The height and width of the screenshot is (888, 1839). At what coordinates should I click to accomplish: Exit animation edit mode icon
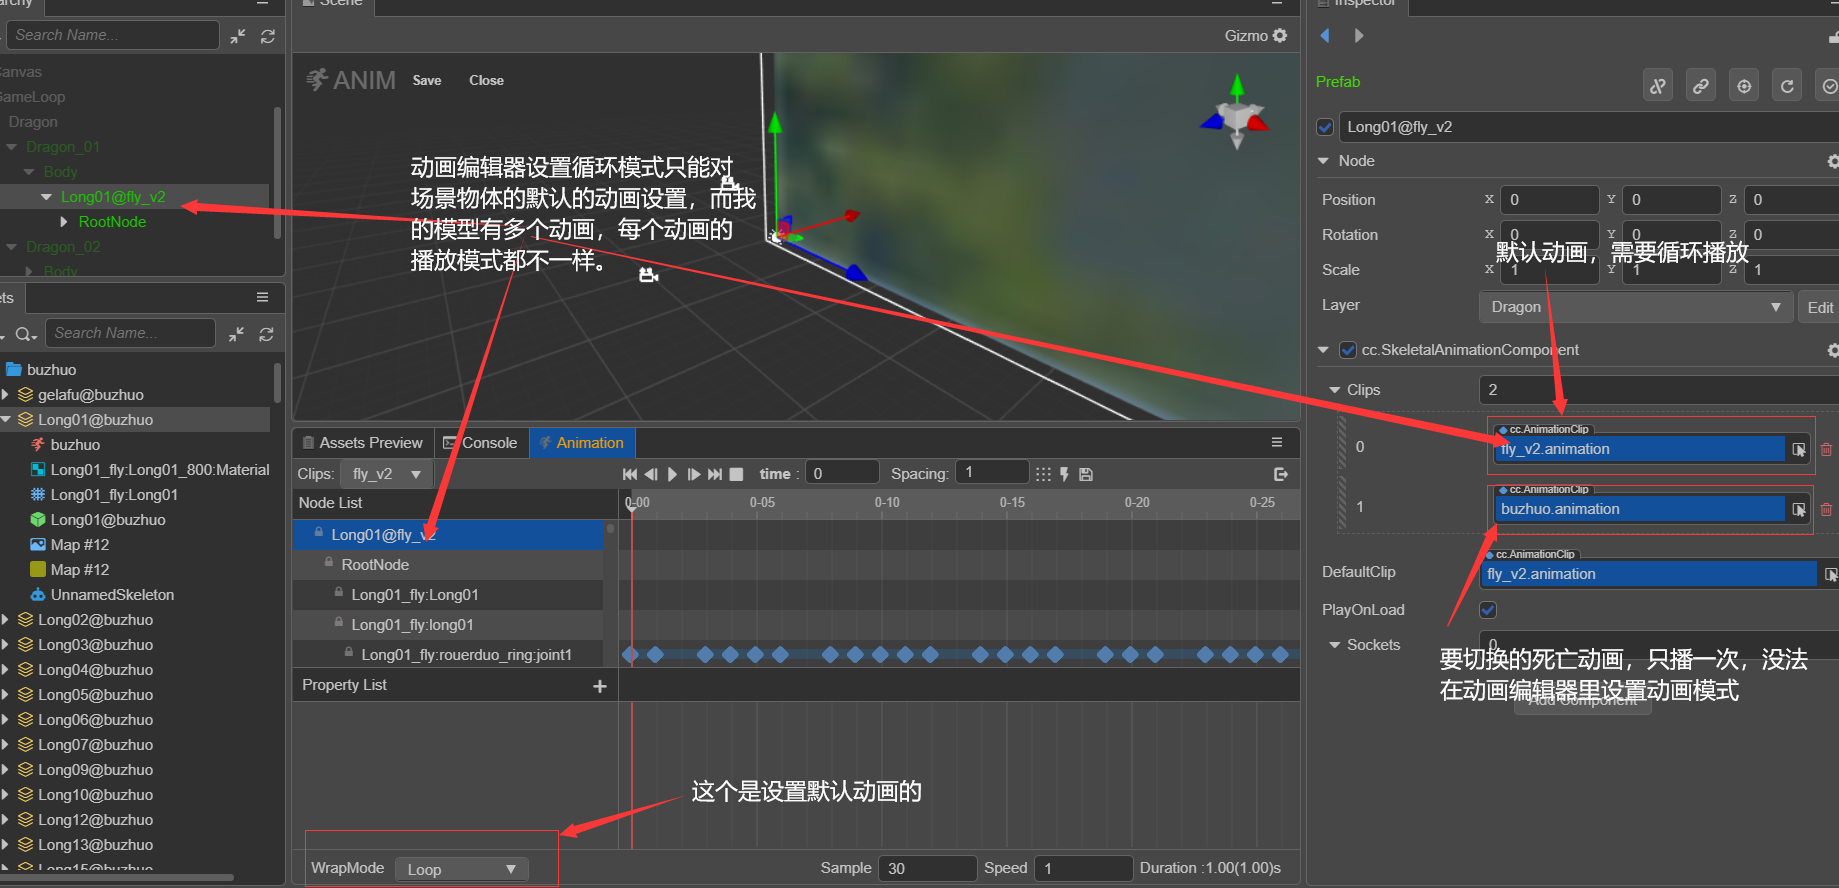[1280, 474]
